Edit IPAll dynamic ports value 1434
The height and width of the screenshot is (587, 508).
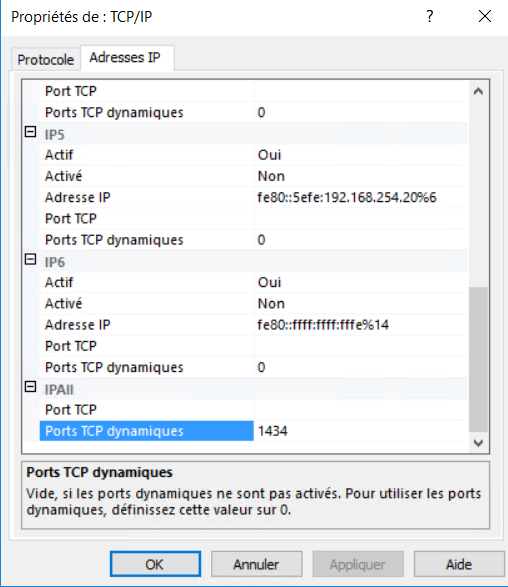361,431
